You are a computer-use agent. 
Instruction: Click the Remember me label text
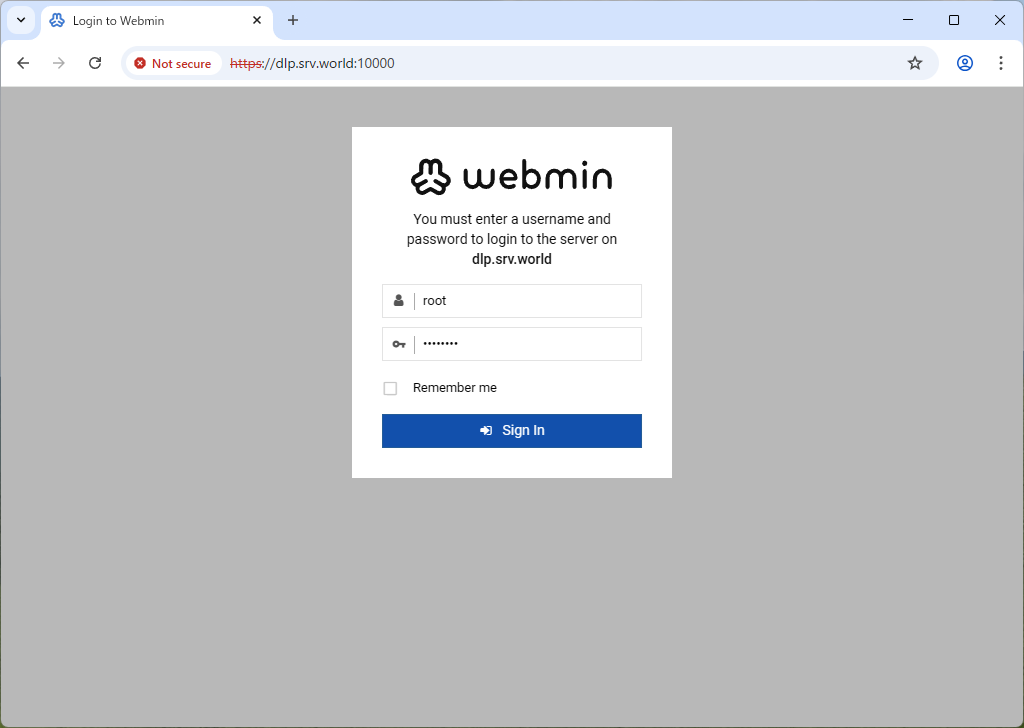(x=454, y=388)
